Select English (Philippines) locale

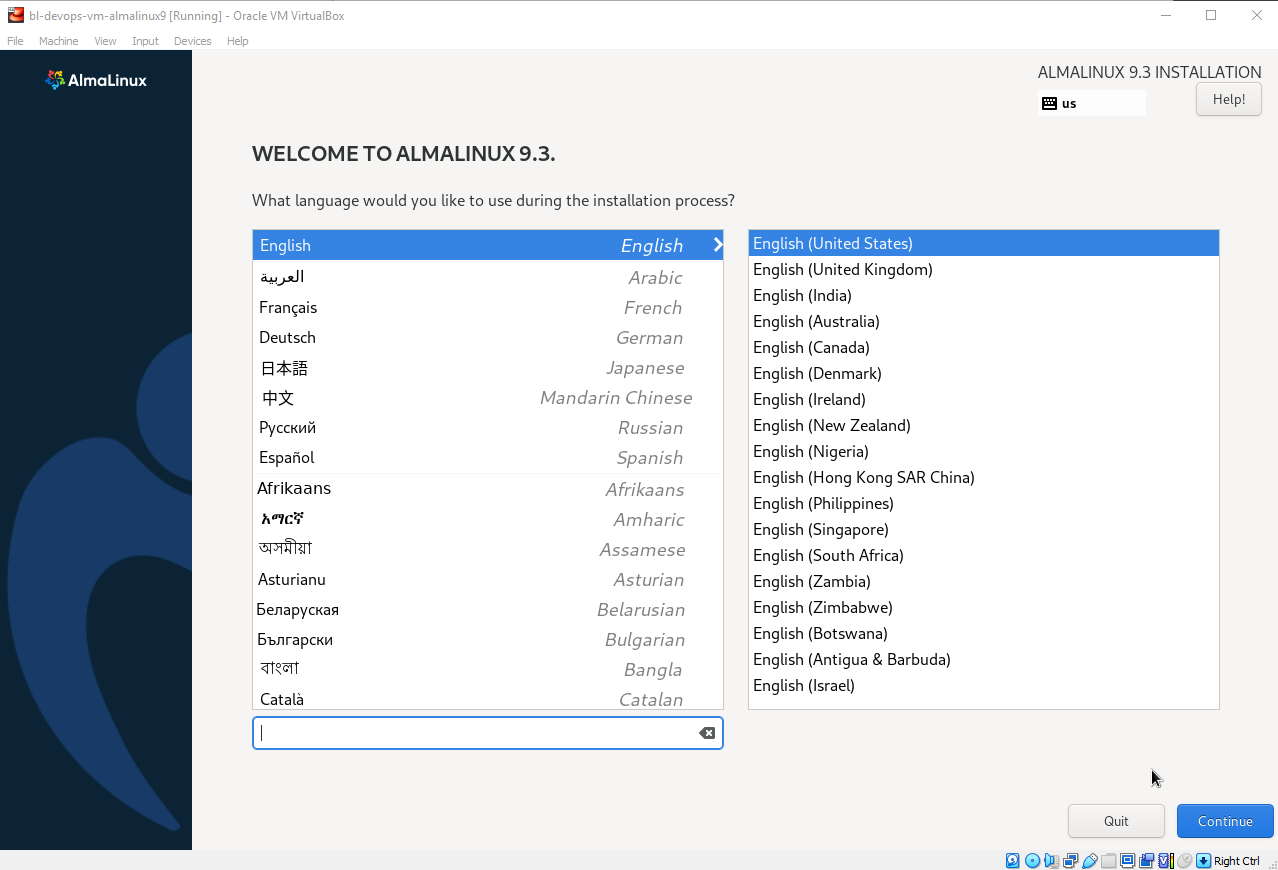[984, 503]
